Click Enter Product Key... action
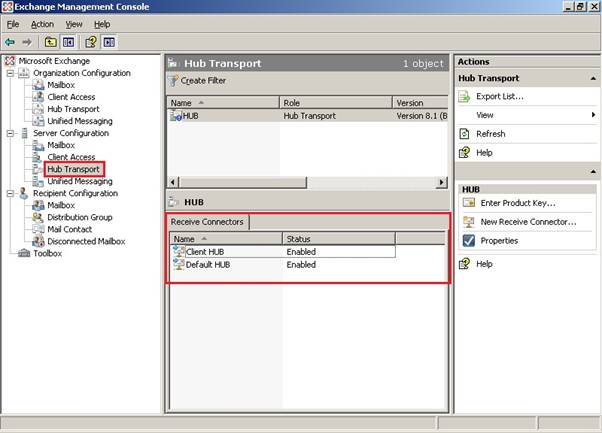The height and width of the screenshot is (433, 602). point(518,203)
